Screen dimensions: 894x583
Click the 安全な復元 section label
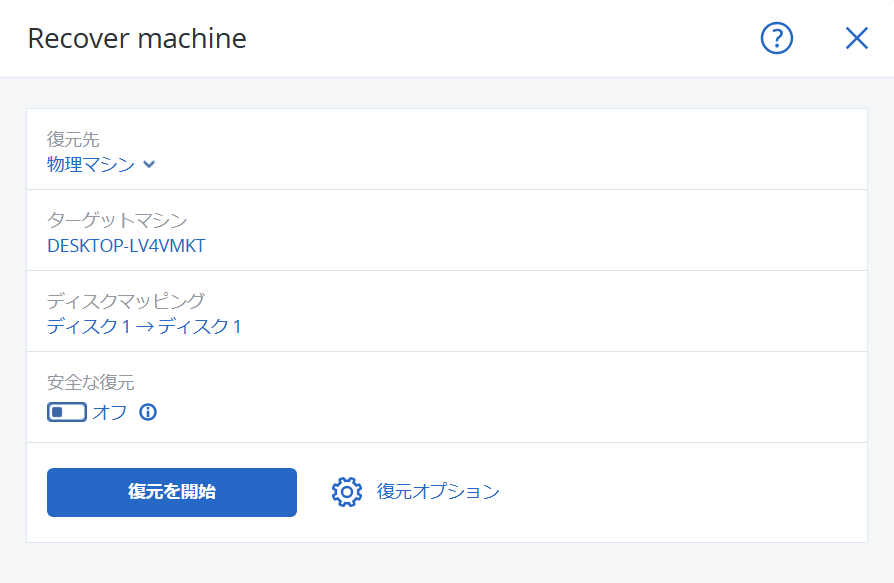coord(91,382)
